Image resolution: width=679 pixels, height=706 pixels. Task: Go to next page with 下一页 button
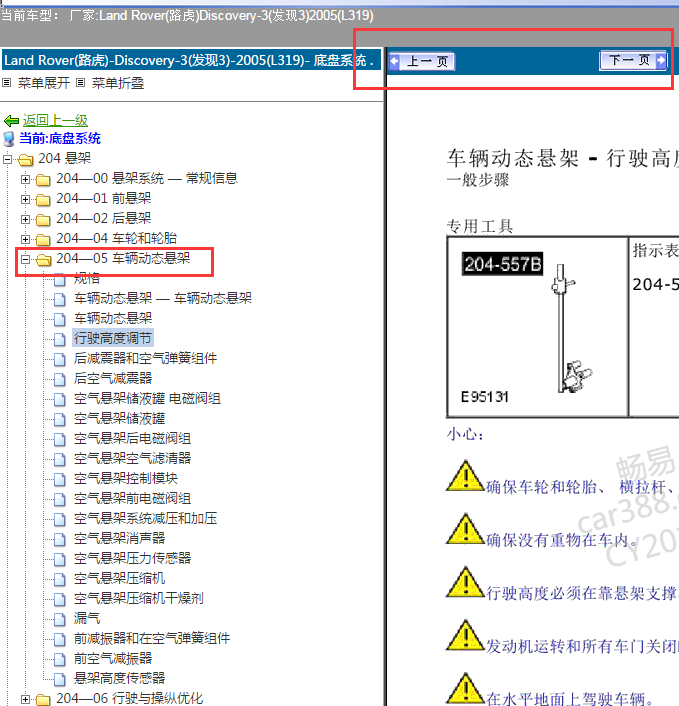pos(634,60)
